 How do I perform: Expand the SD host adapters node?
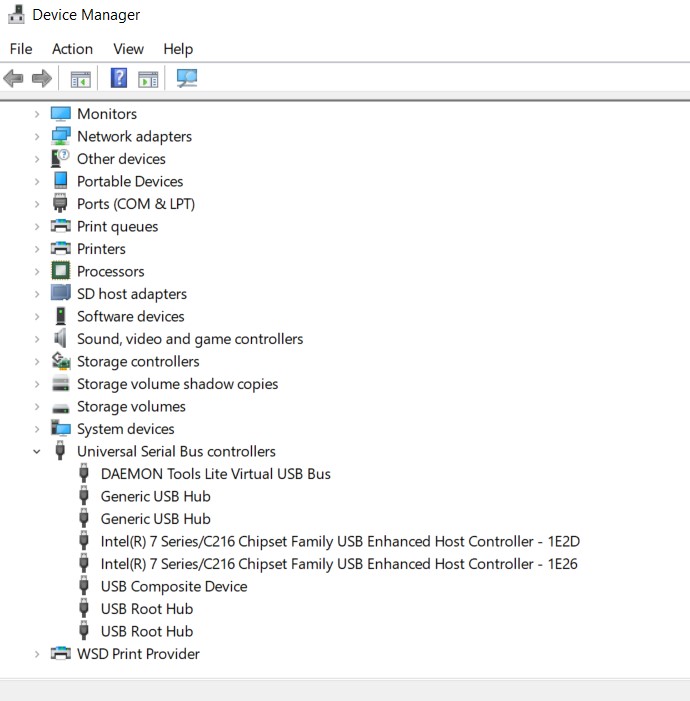click(37, 294)
